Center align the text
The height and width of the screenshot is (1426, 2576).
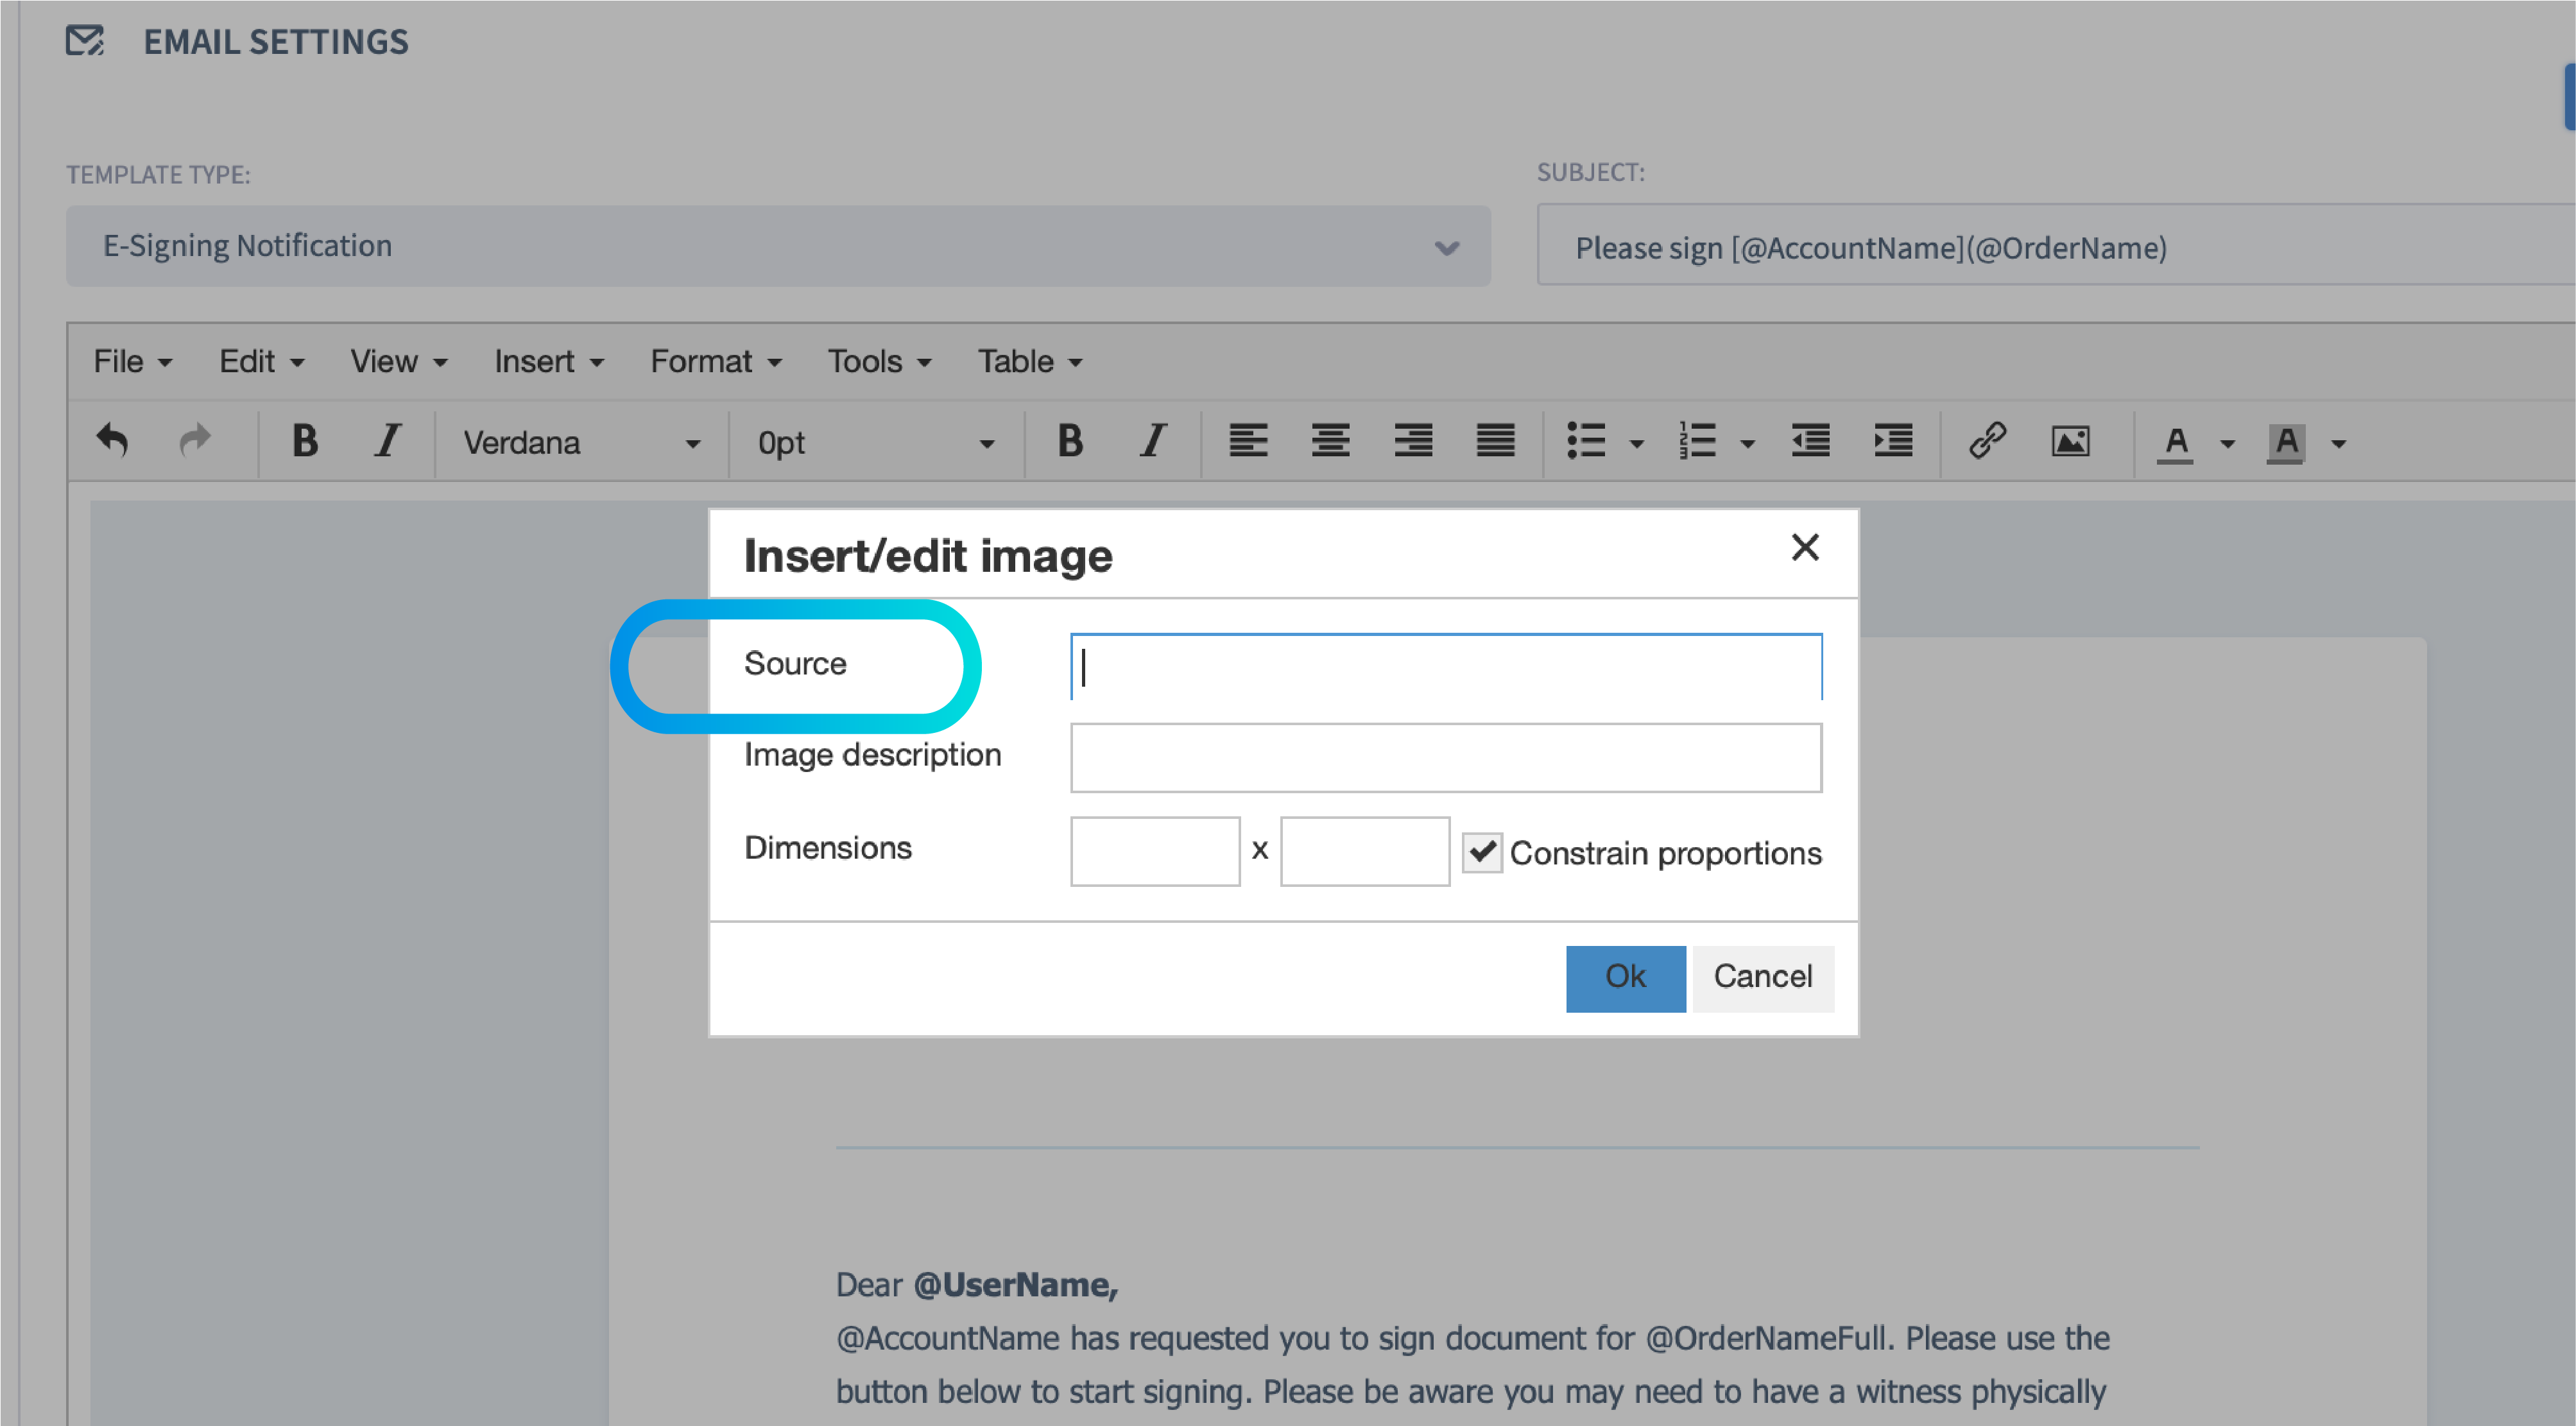(1330, 441)
